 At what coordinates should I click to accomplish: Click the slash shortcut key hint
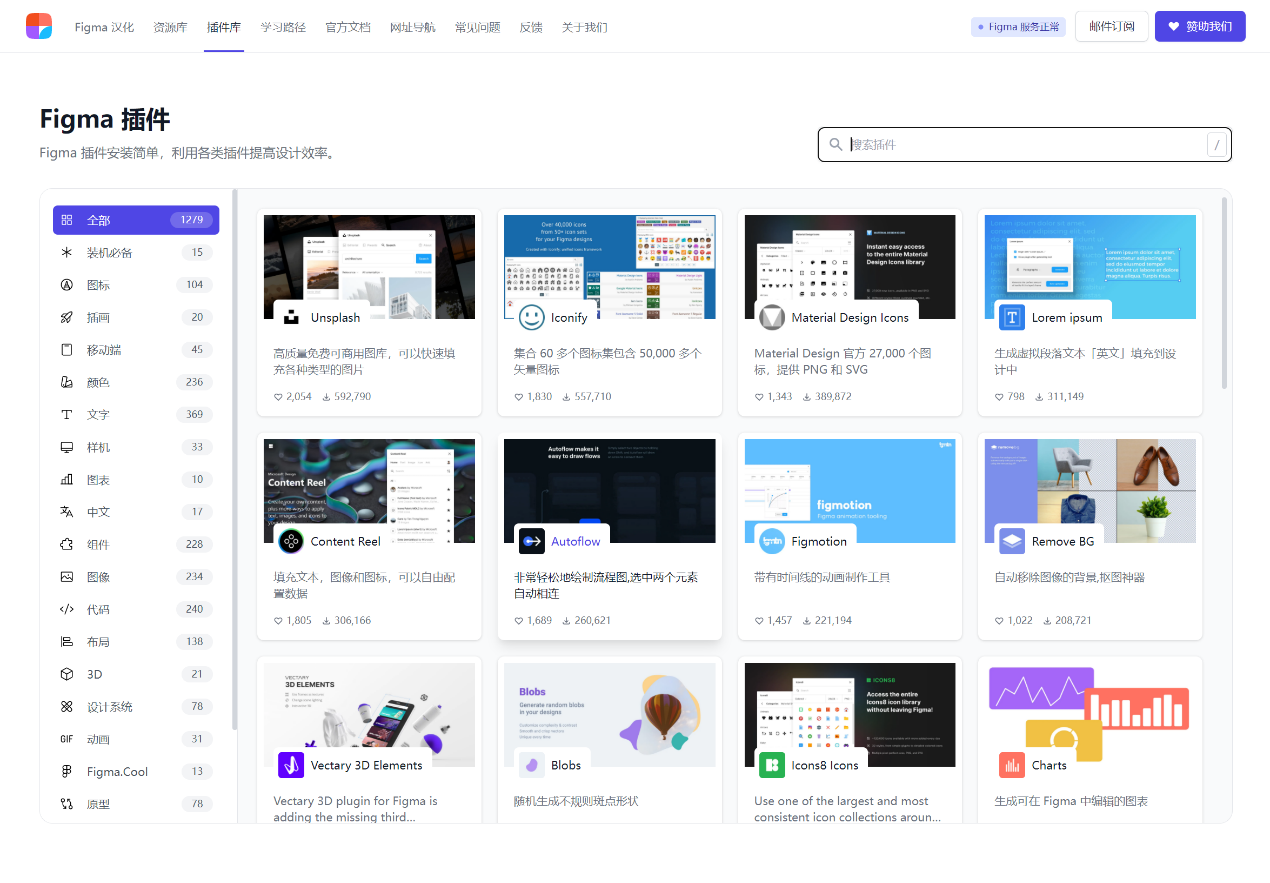pos(1217,145)
